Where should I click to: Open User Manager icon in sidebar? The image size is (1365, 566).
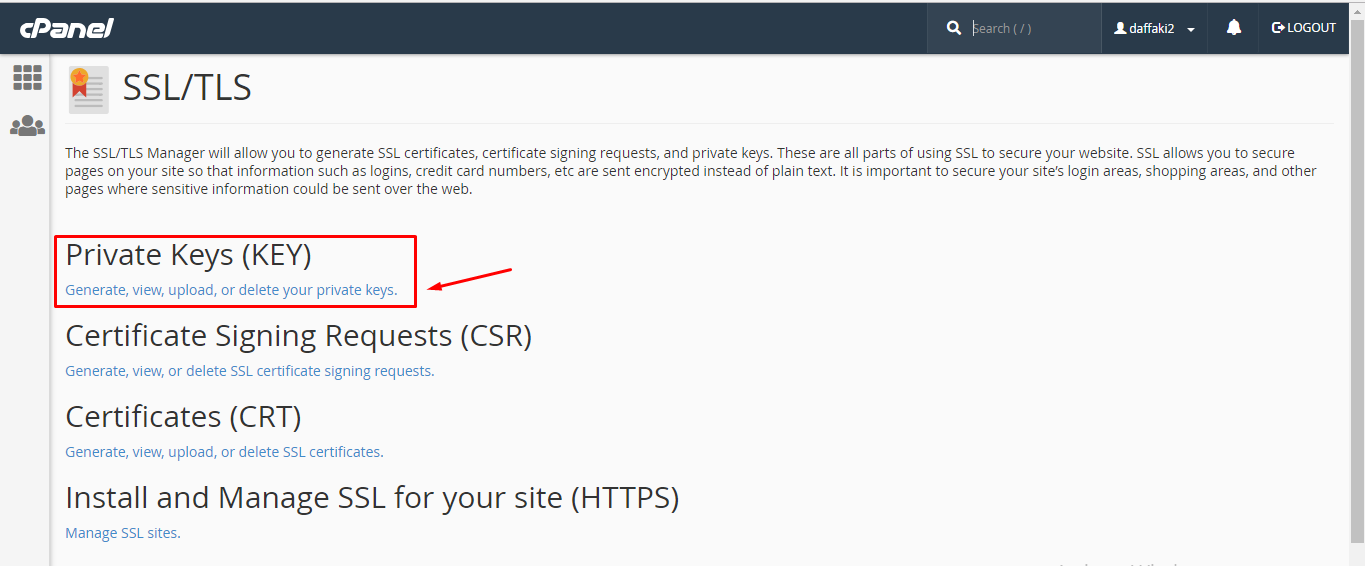coord(27,126)
